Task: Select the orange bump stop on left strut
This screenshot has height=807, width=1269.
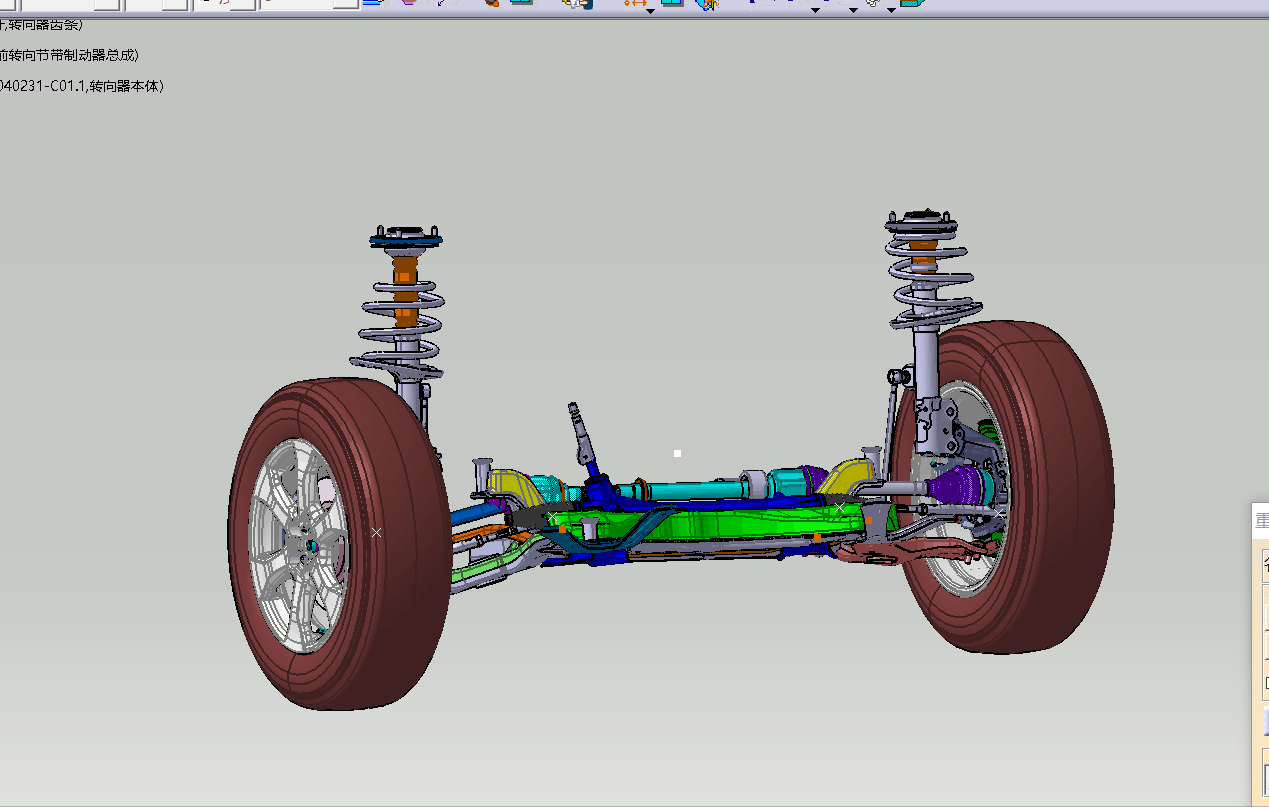Action: point(404,292)
